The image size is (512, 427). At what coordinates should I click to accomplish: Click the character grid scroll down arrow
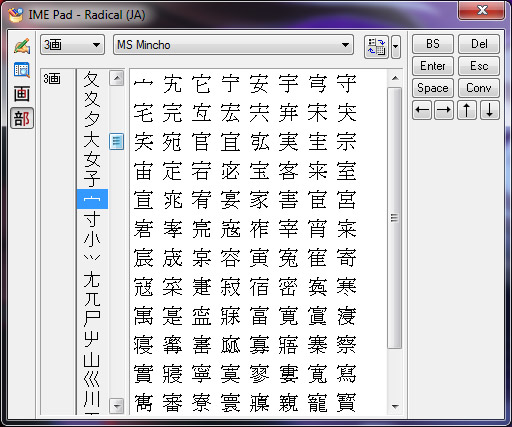[395, 406]
